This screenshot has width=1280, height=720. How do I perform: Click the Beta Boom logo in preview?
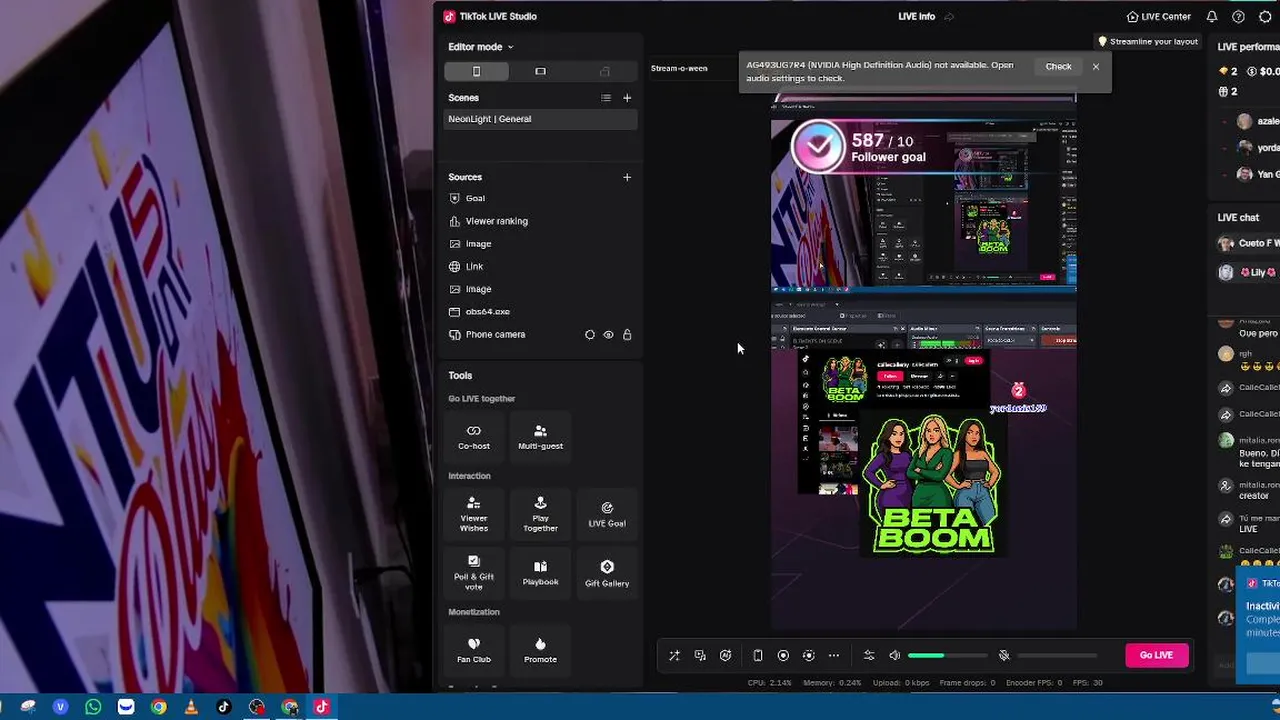(932, 485)
